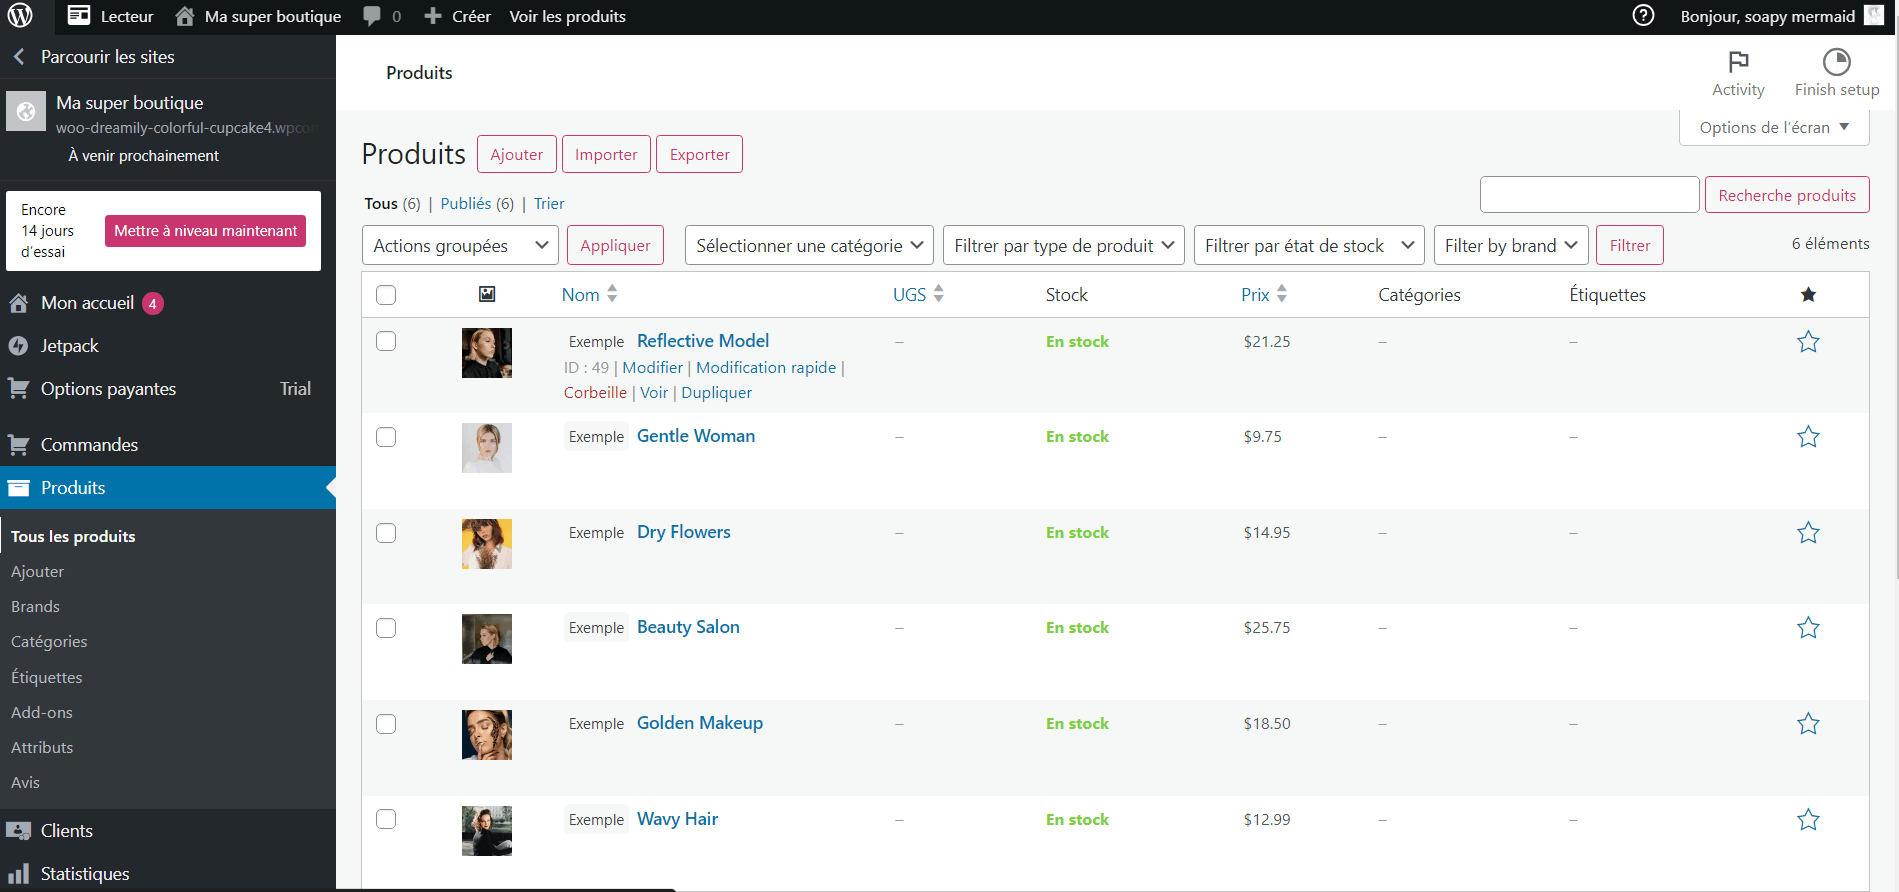Open the help question mark icon

coord(1643,16)
